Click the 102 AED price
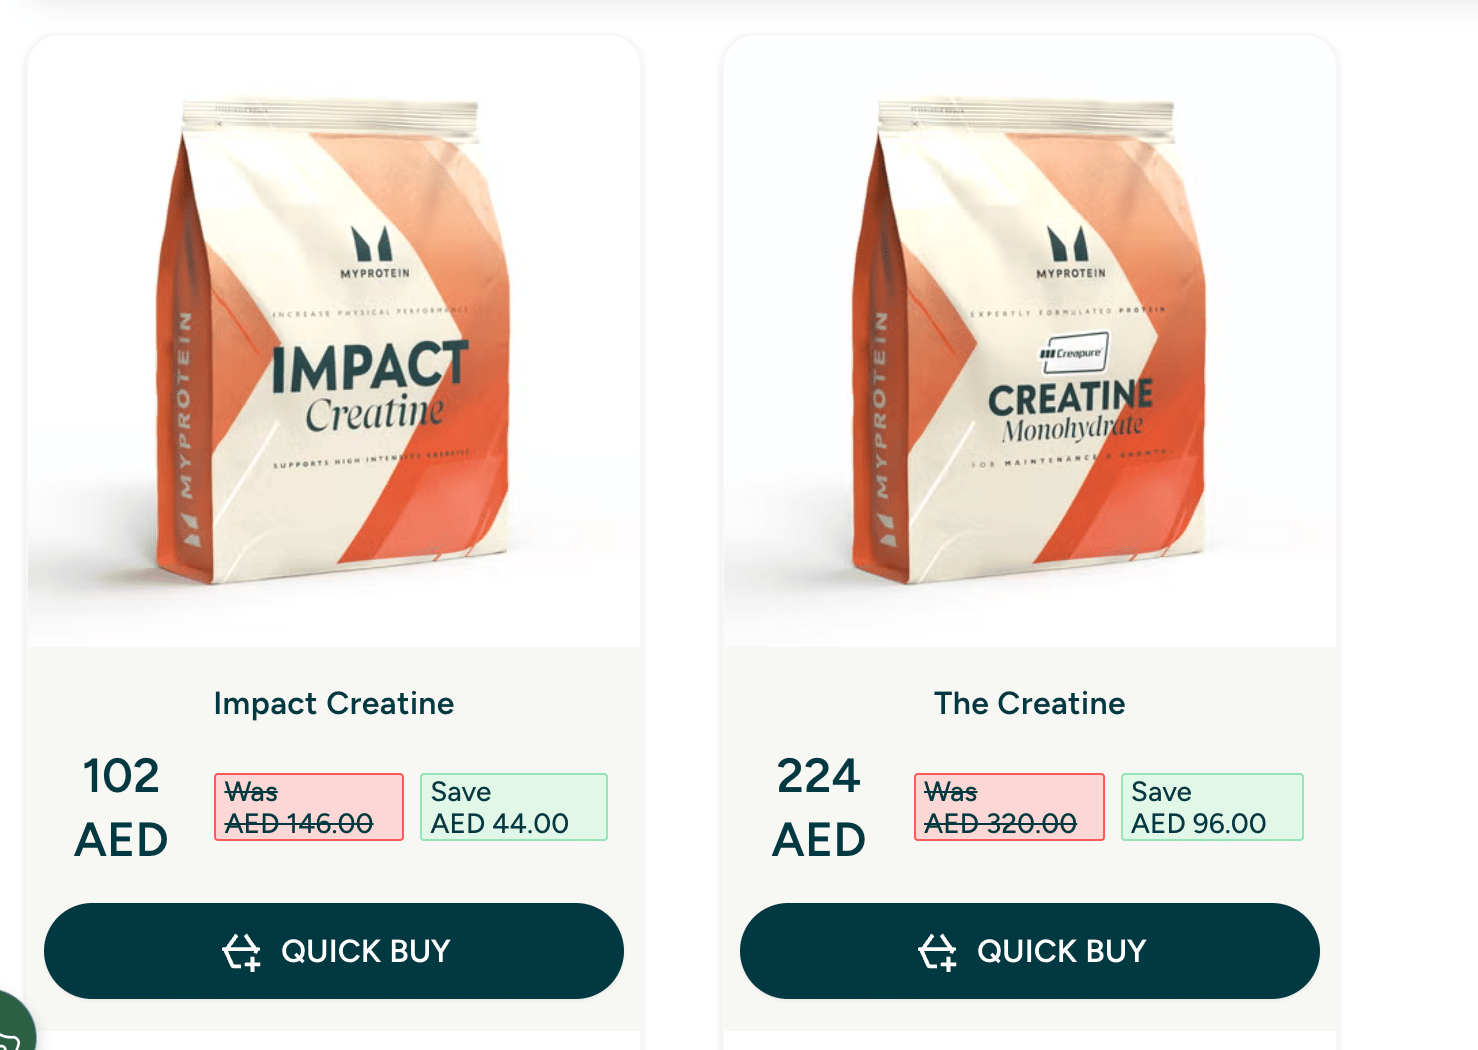 click(x=121, y=808)
